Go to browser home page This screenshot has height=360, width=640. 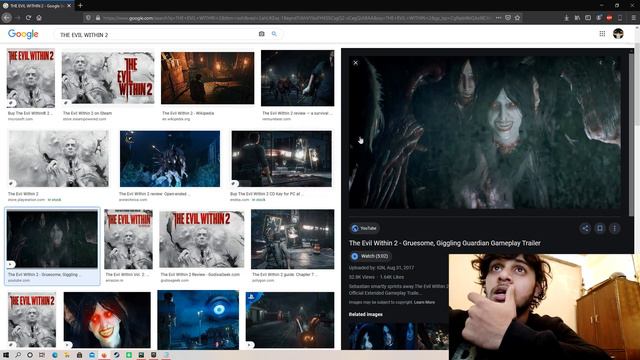tap(39, 18)
